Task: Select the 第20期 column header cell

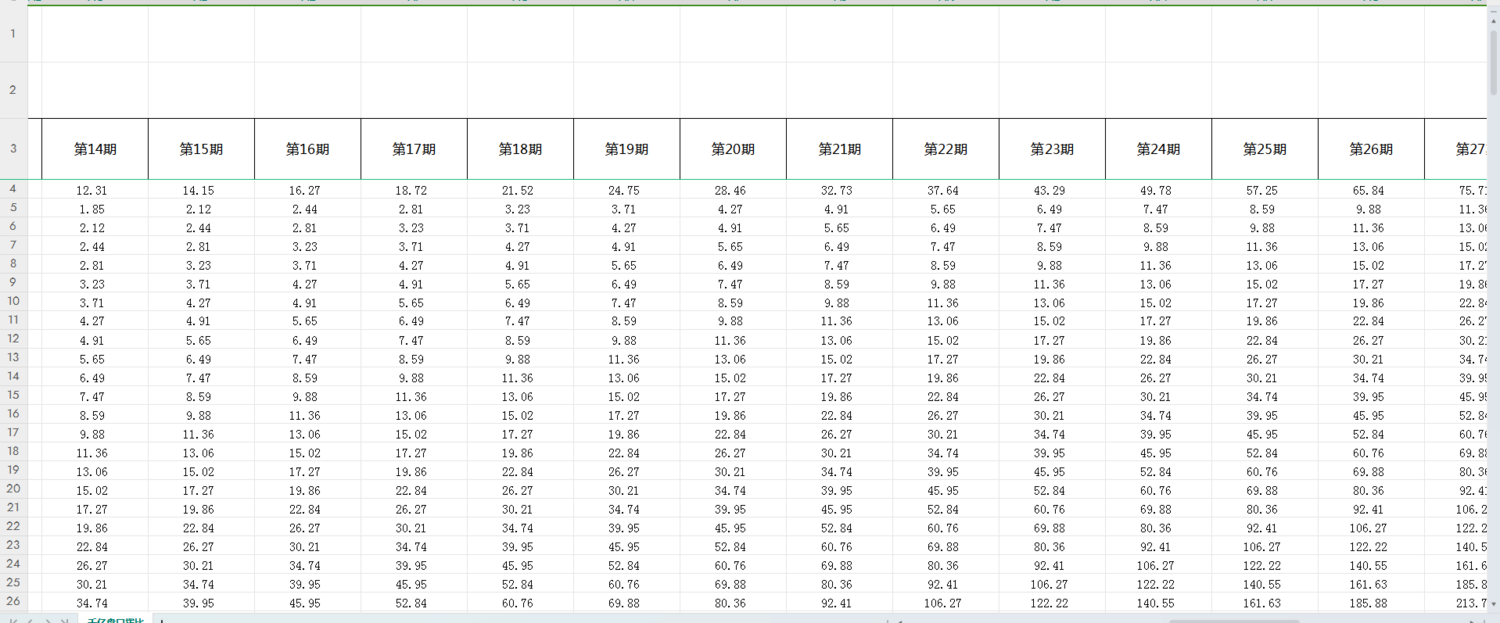Action: (733, 149)
